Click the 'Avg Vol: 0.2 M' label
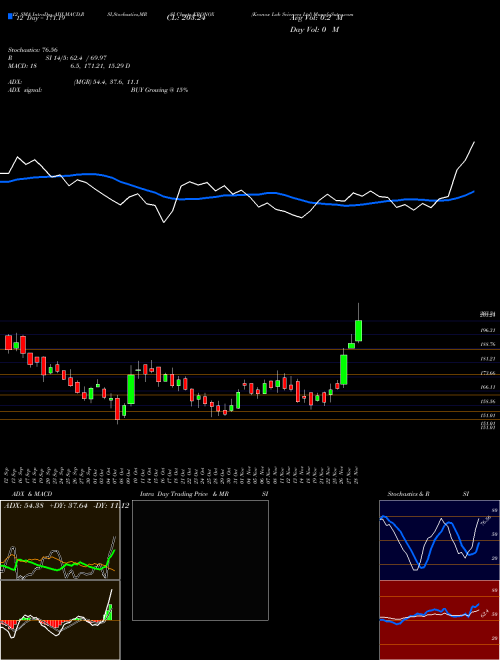Image resolution: width=500 pixels, height=660 pixels. coord(316,19)
